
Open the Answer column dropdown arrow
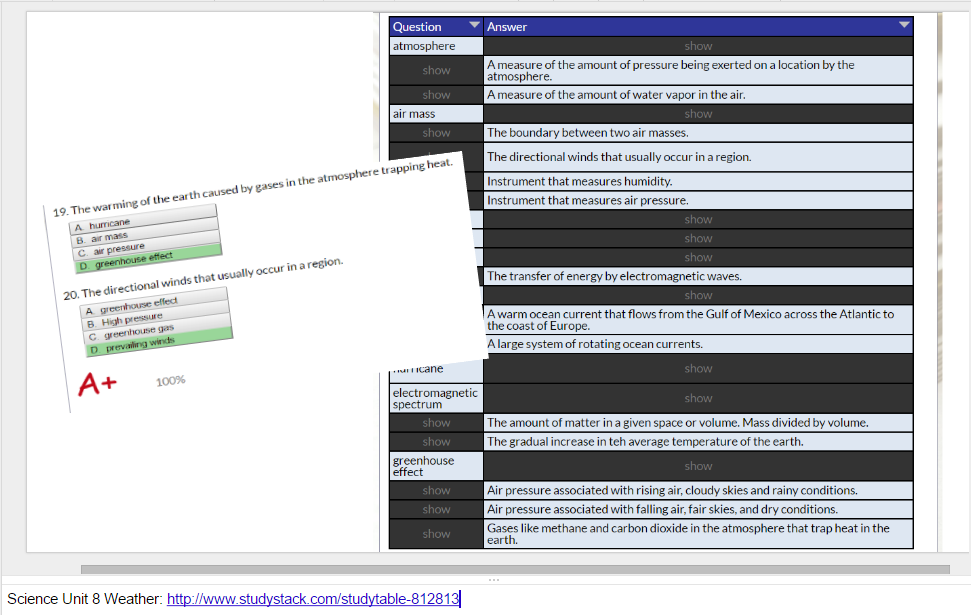[x=904, y=25]
